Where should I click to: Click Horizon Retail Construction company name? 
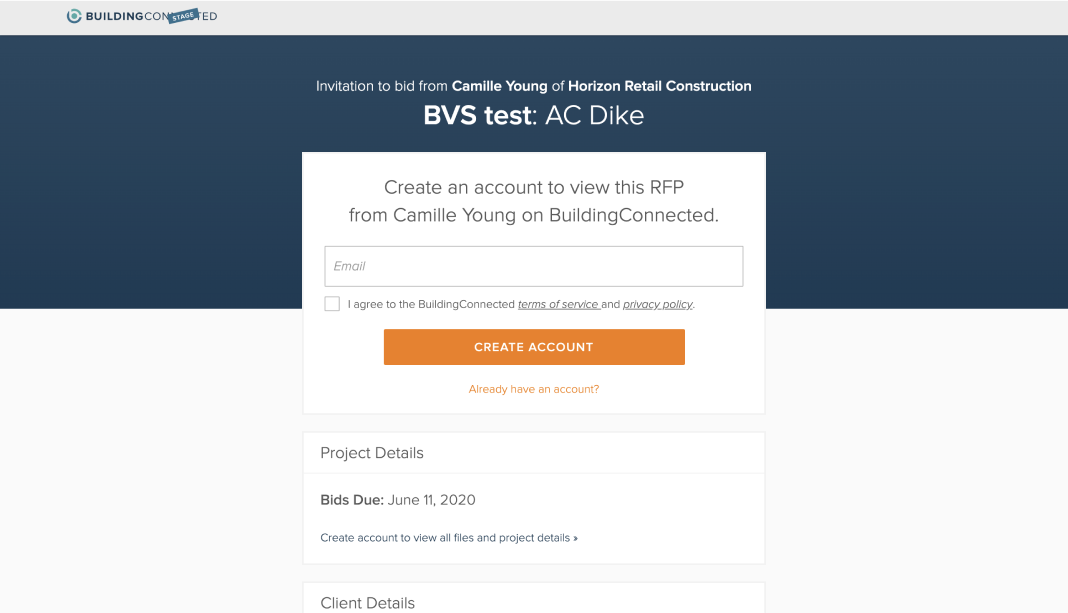pyautogui.click(x=659, y=86)
